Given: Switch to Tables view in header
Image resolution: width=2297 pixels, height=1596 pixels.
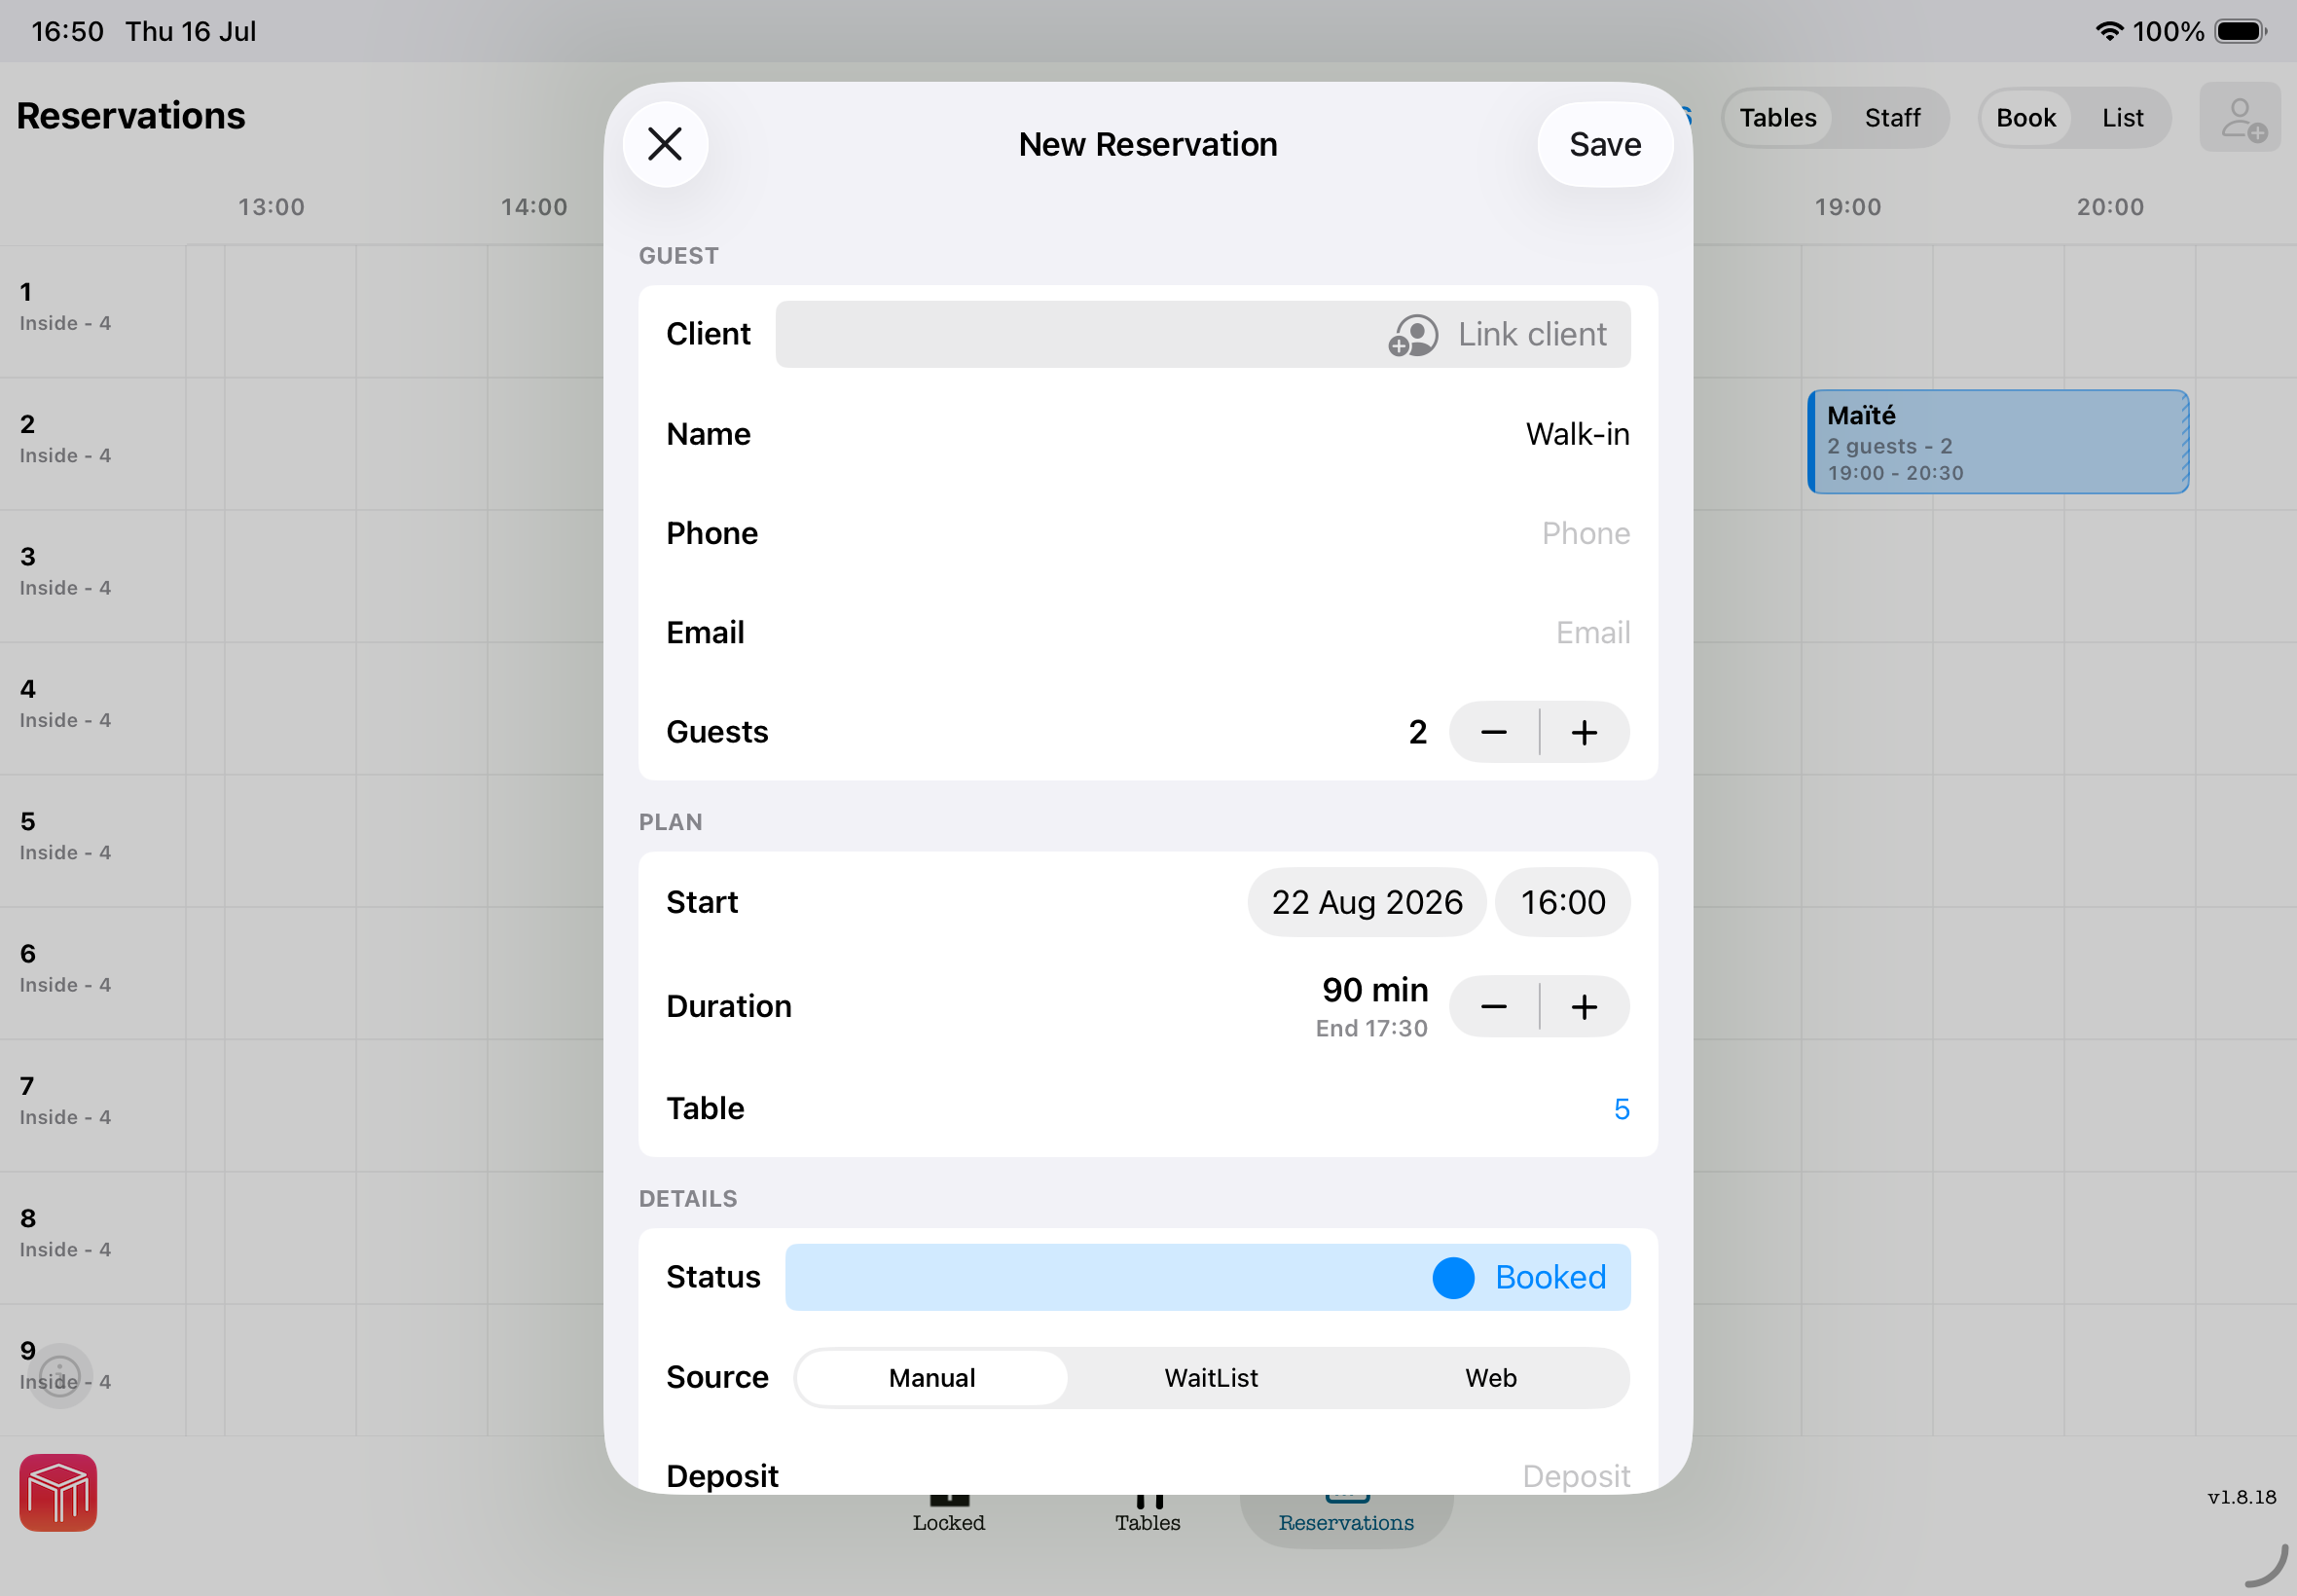Looking at the screenshot, I should 1777,118.
